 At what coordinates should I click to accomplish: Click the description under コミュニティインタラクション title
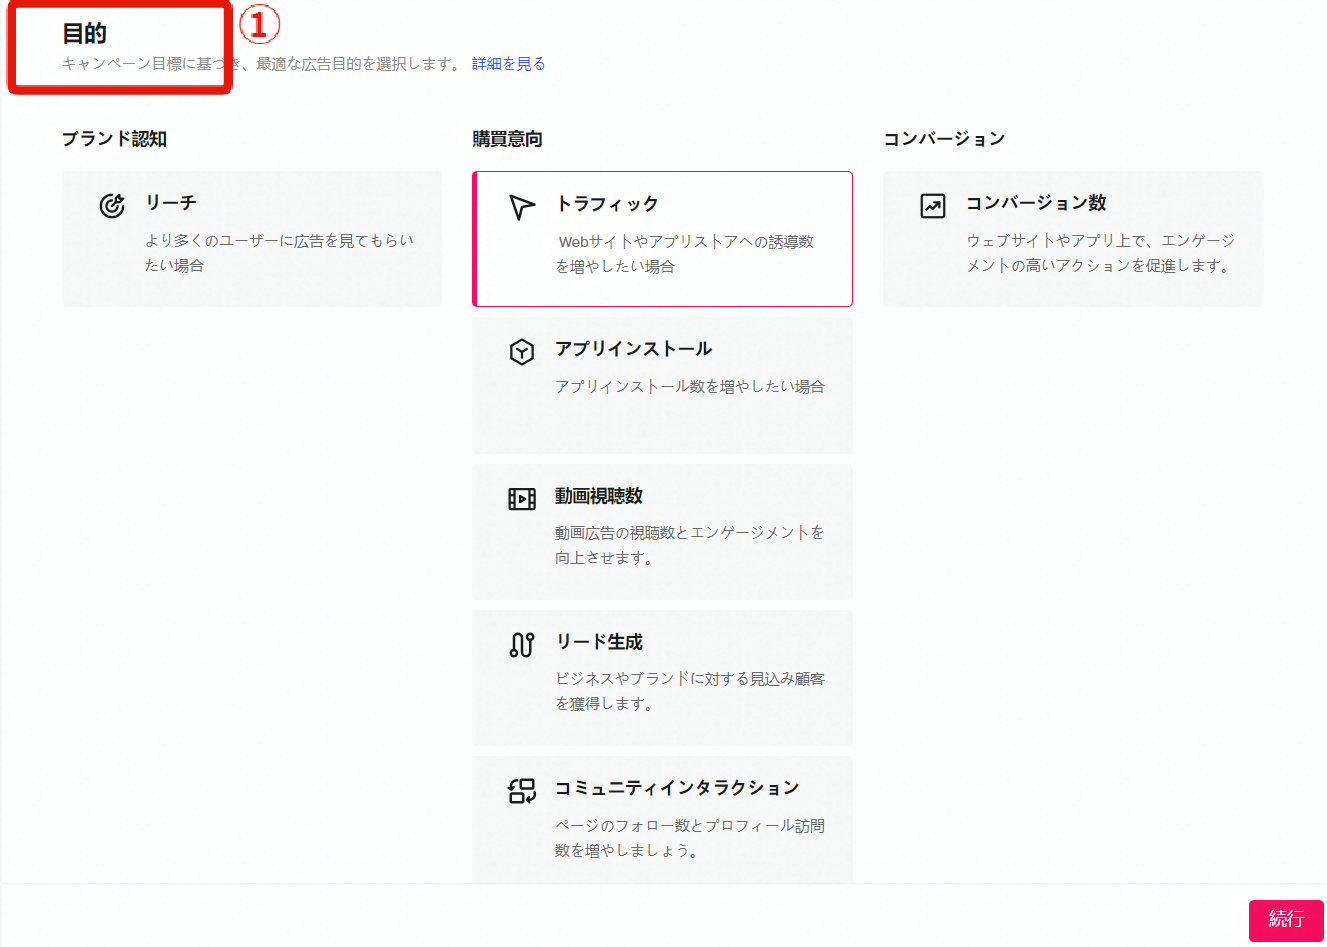pos(690,838)
